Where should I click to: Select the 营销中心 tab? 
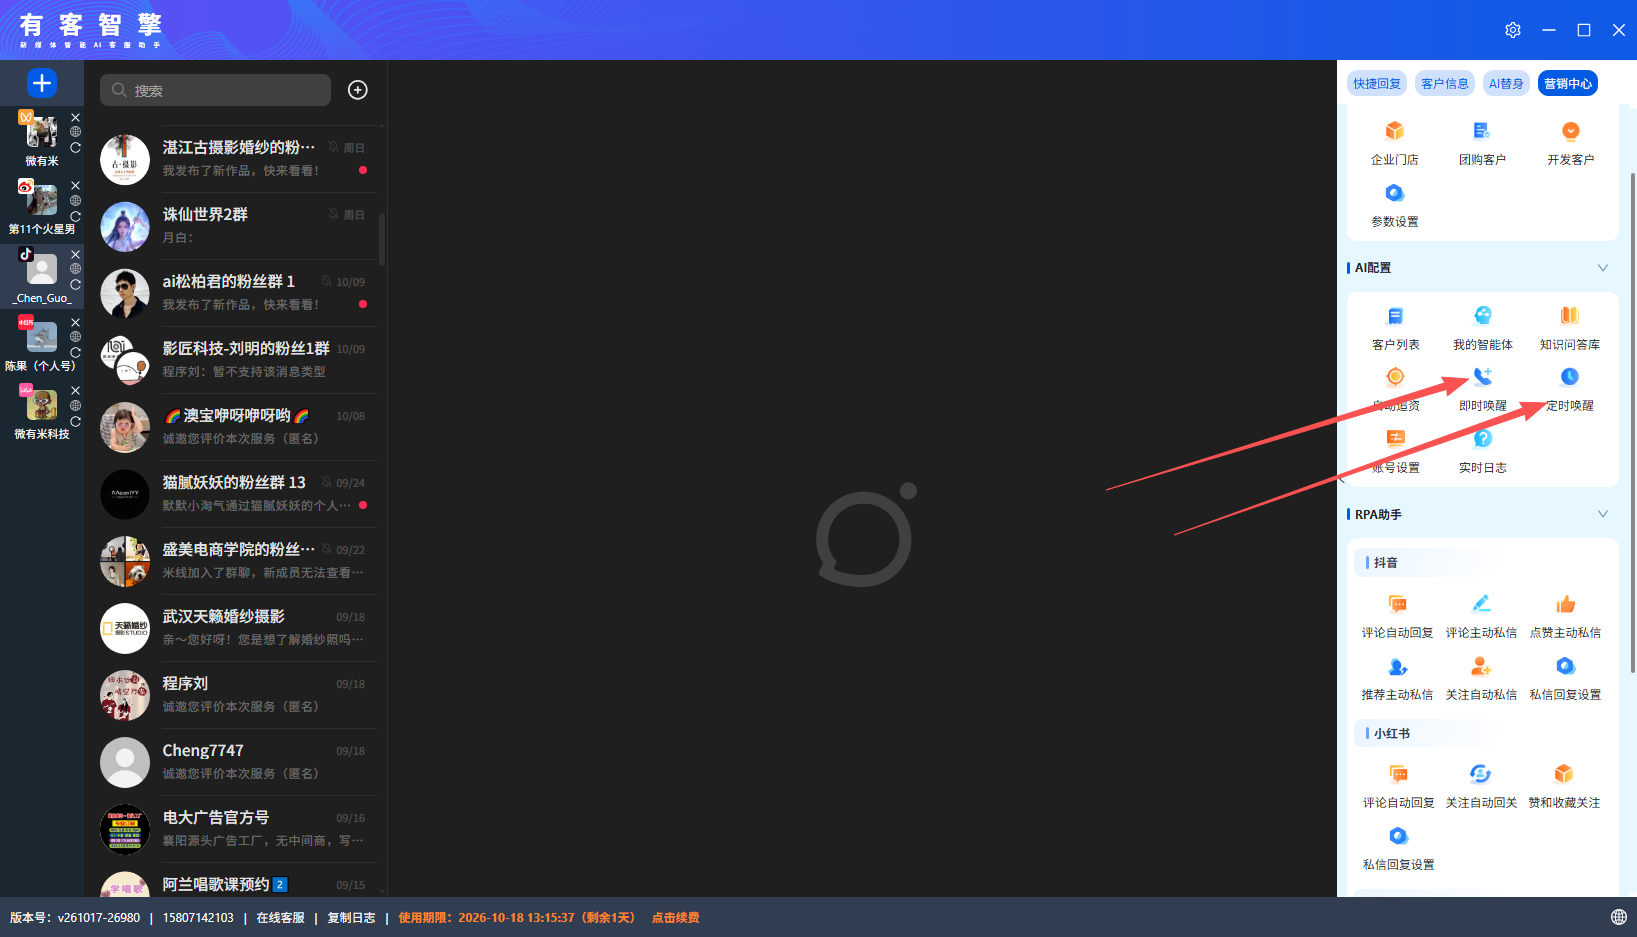1567,84
